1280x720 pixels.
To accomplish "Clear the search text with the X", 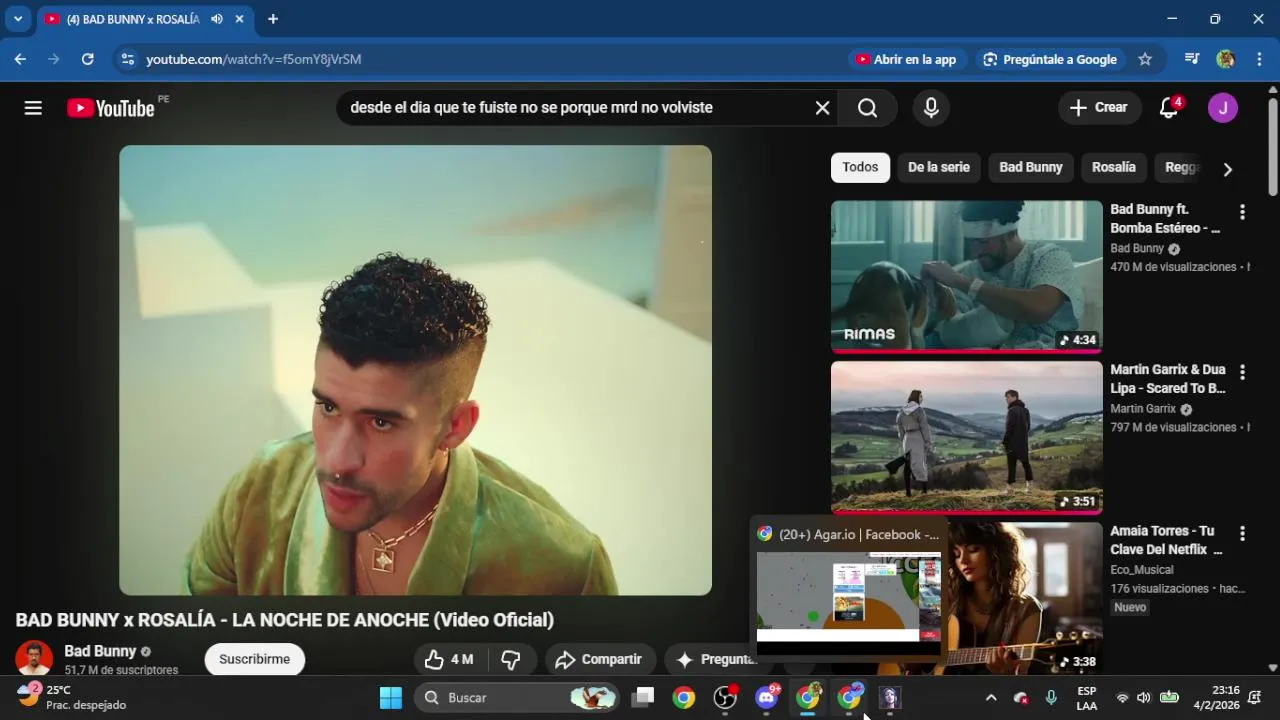I will pos(822,108).
